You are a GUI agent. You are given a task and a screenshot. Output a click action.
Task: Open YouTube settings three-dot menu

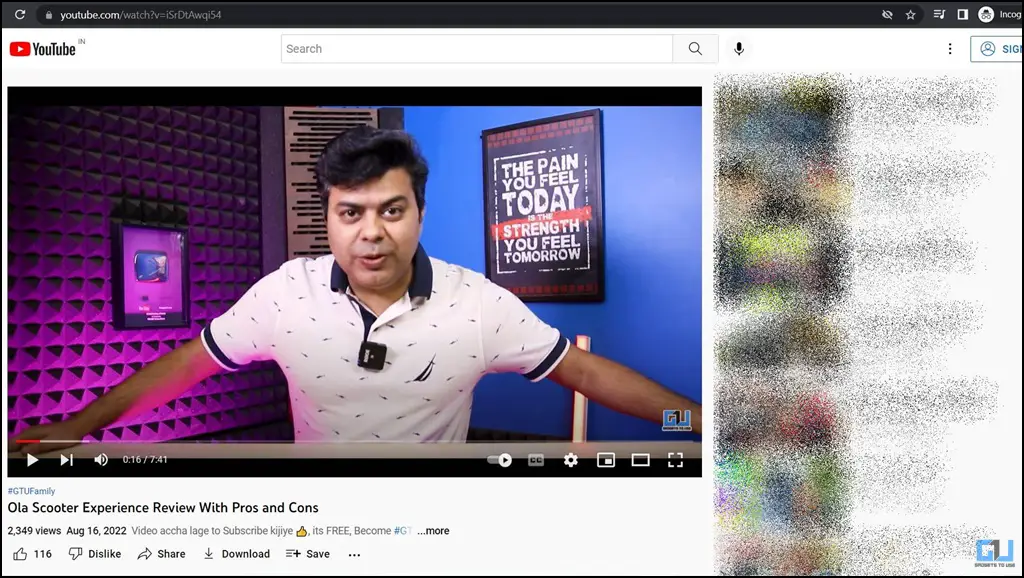tap(950, 49)
